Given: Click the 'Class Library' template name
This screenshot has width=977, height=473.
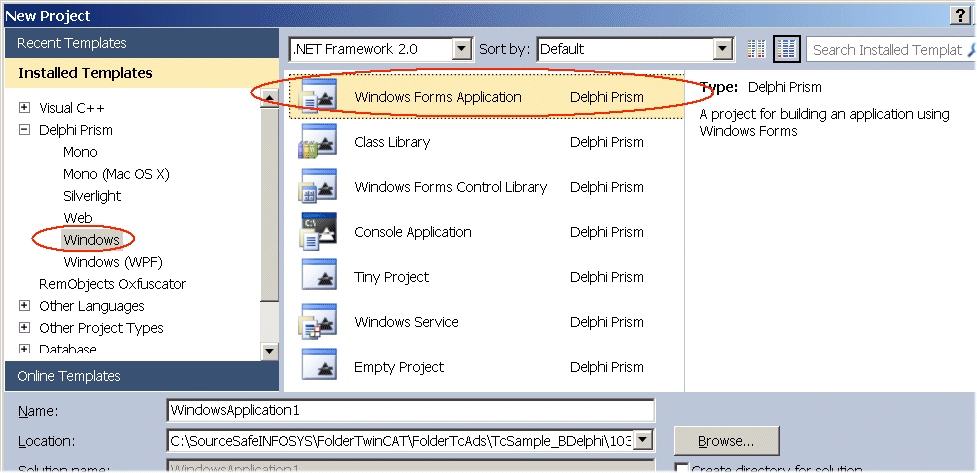Looking at the screenshot, I should (x=392, y=142).
